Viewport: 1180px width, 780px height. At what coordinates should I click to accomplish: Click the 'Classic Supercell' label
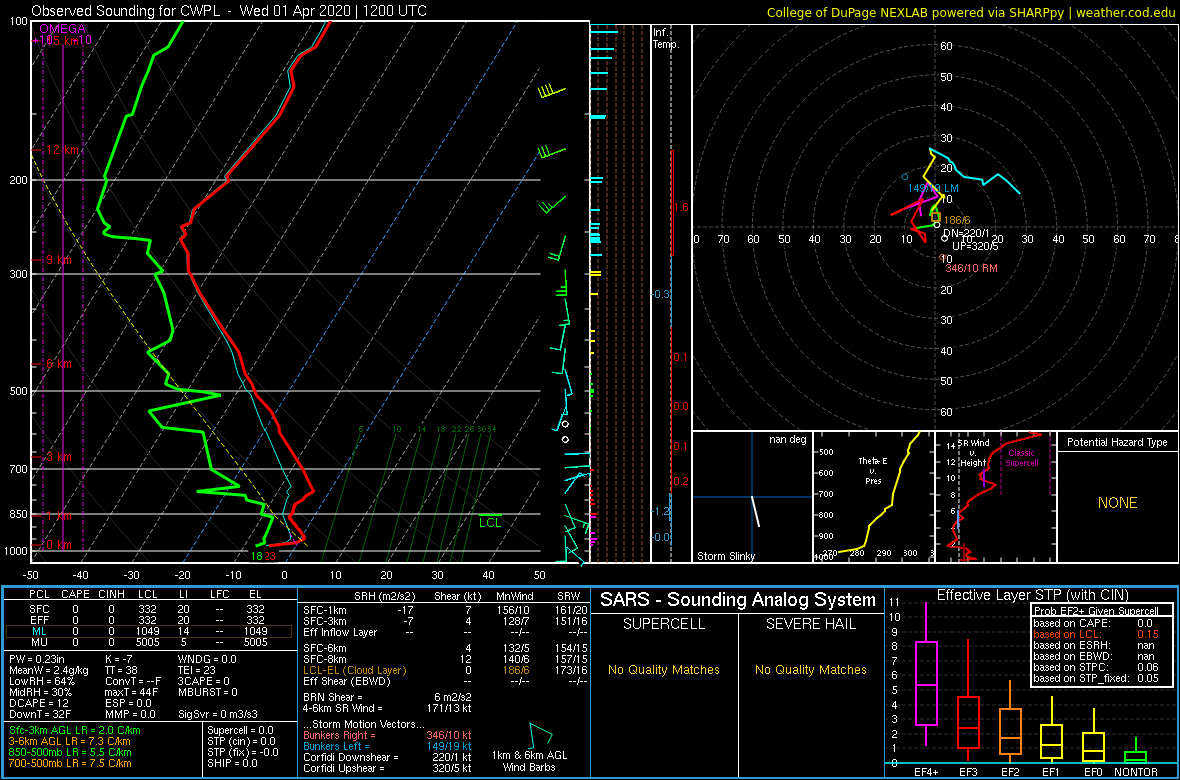click(x=1022, y=458)
